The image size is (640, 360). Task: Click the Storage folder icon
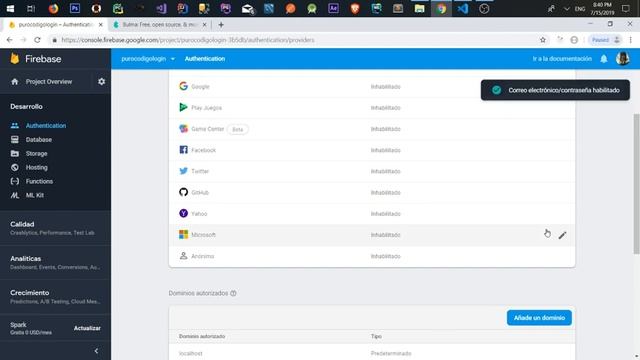point(15,153)
